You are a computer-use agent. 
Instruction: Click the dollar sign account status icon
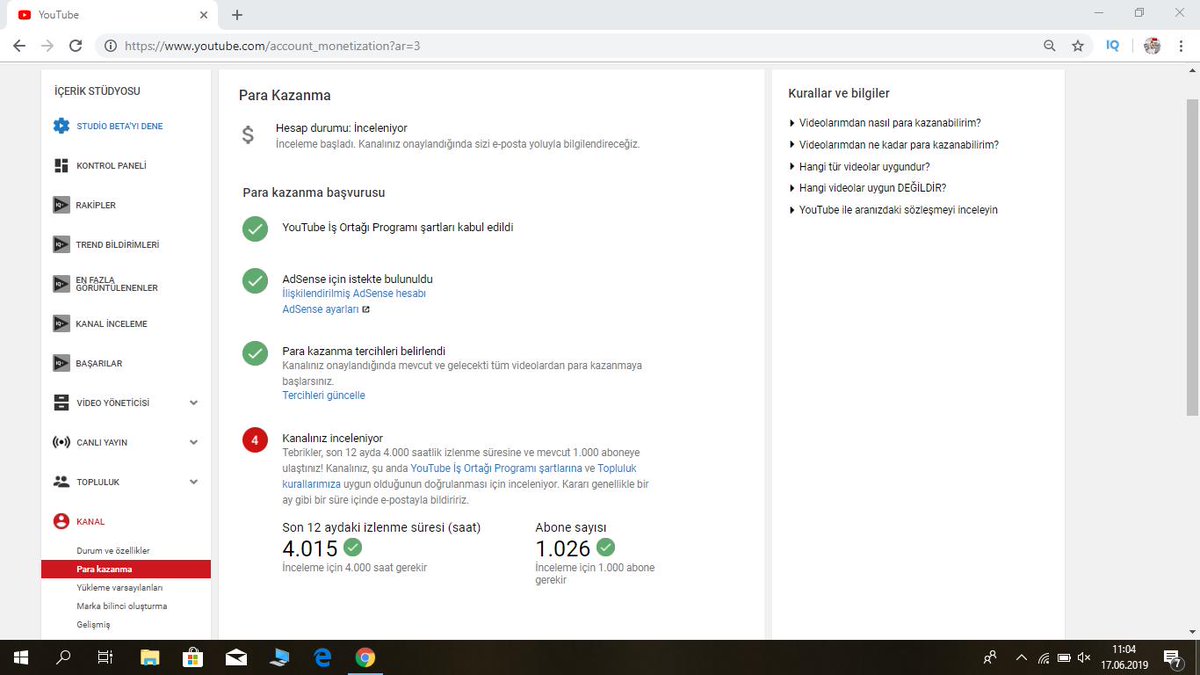point(248,135)
